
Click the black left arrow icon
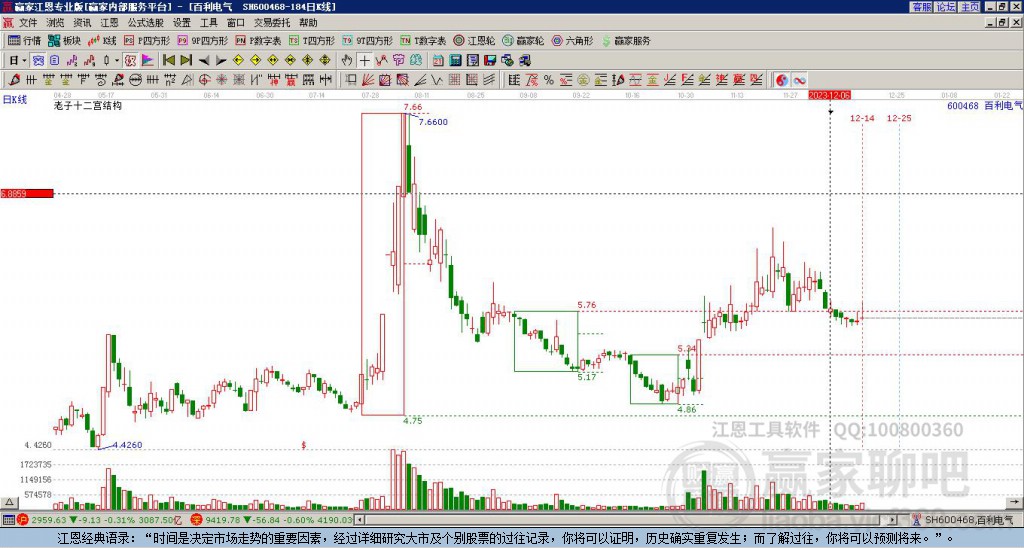tap(204, 60)
